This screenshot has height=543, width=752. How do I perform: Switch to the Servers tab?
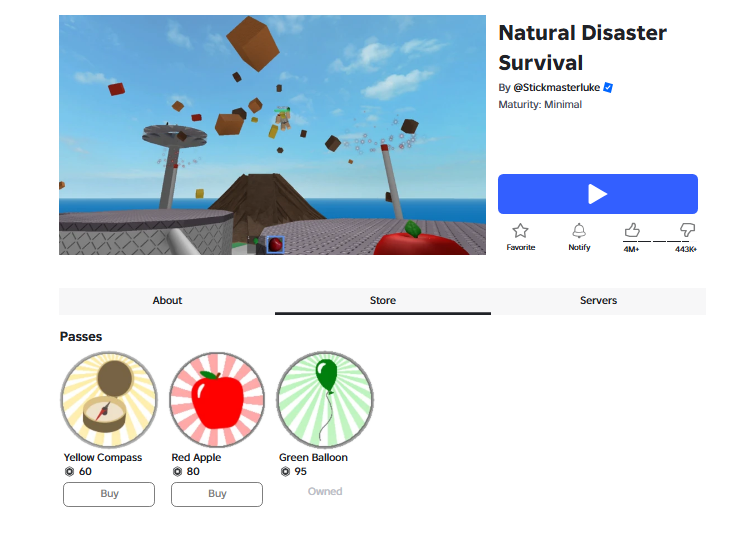click(x=598, y=301)
